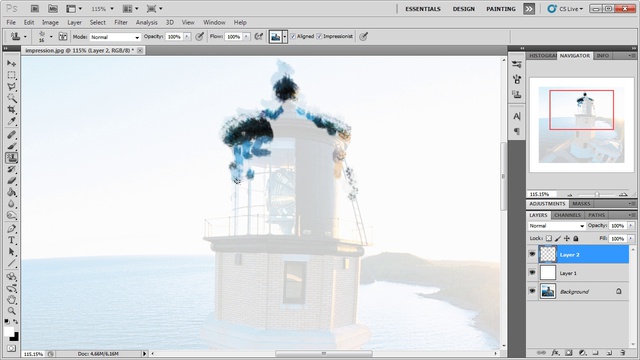Toggle lock transparent pixels
The width and height of the screenshot is (640, 360).
pos(549,238)
